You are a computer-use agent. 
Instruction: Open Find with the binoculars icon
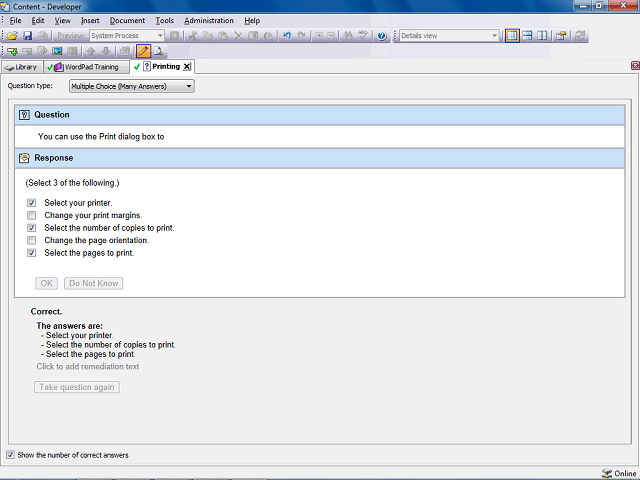[348, 36]
